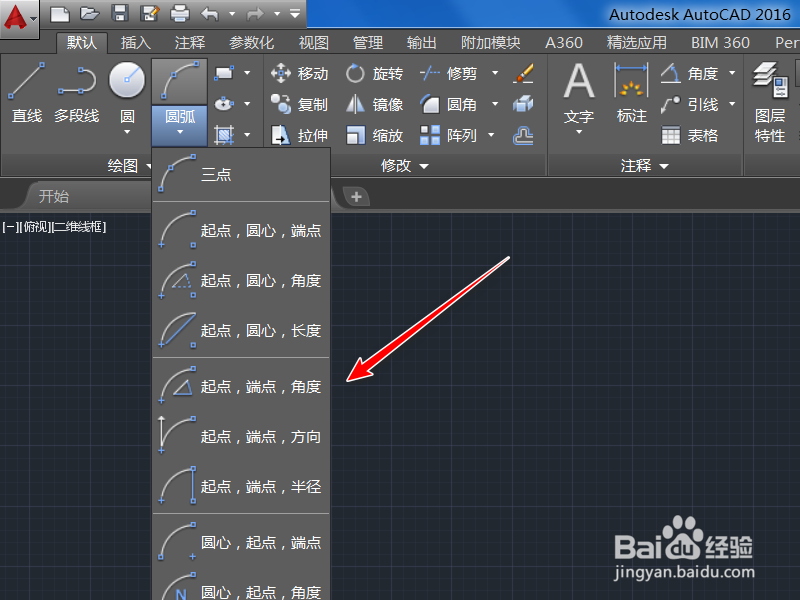Customize the quick access toolbar dropdown

(x=295, y=14)
